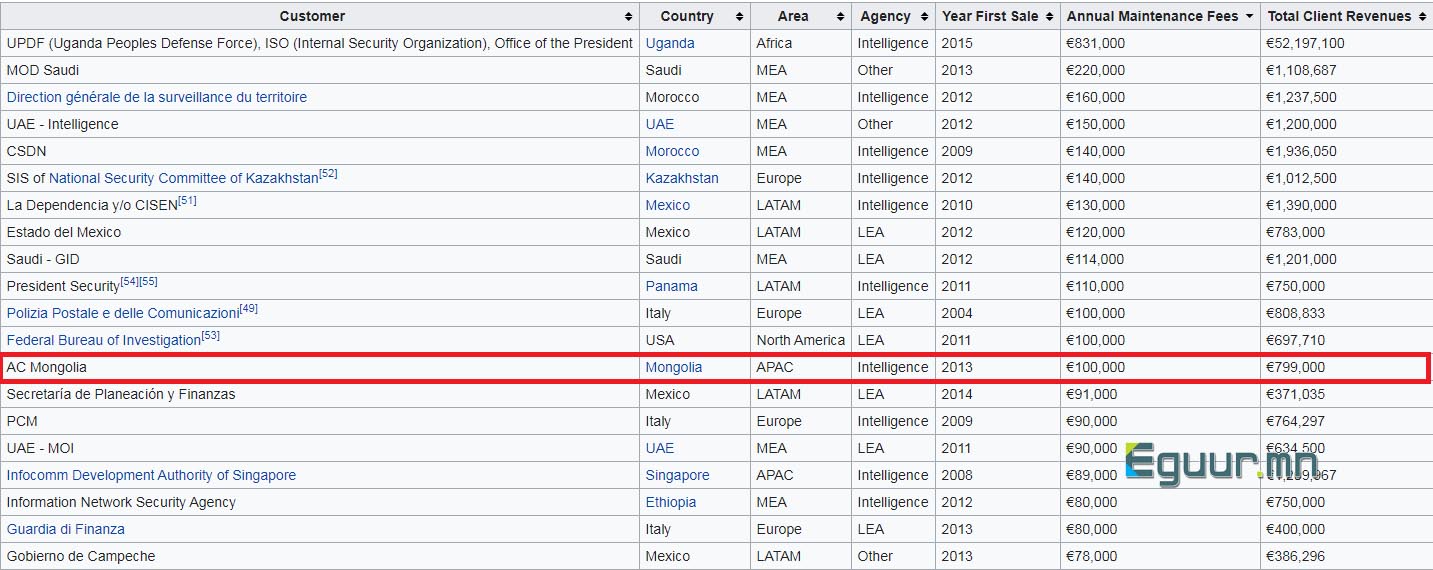1433x570 pixels.
Task: Open the Kazakhstan country link
Action: [682, 178]
